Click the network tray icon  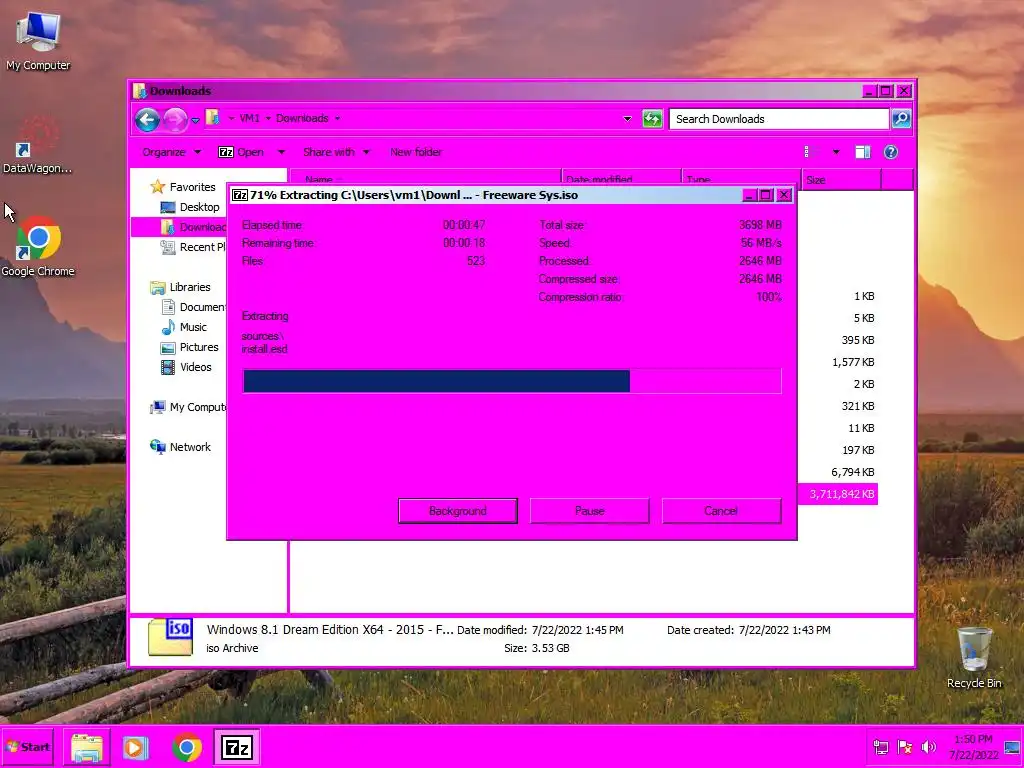click(880, 746)
